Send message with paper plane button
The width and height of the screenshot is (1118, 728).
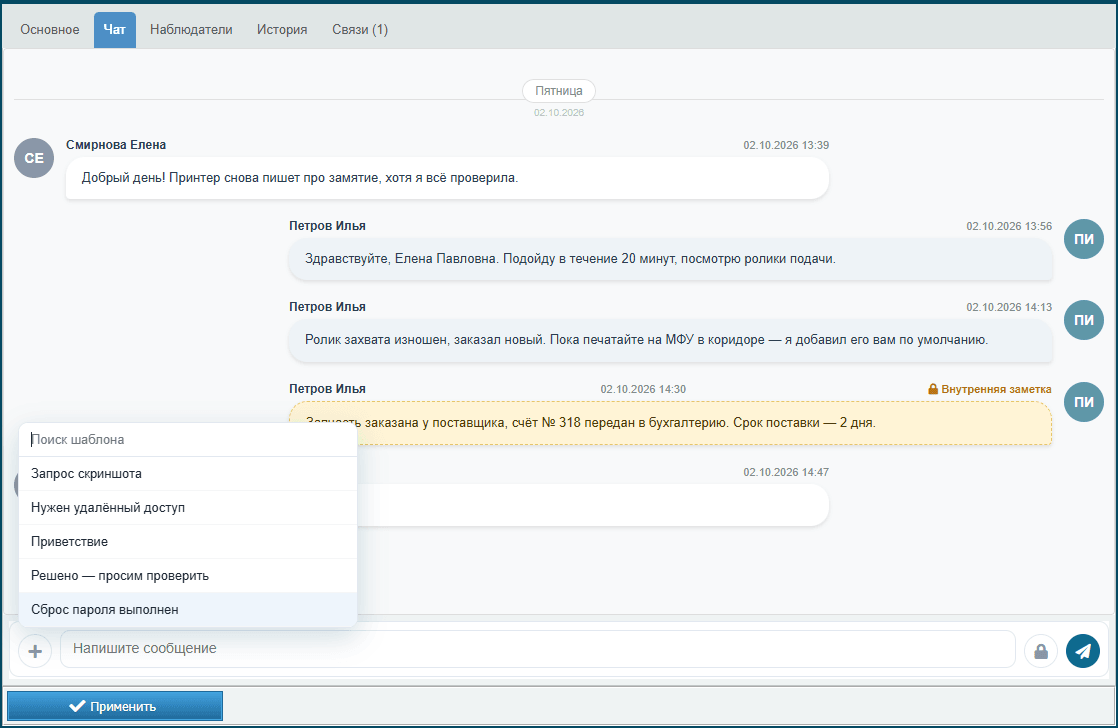click(1083, 651)
